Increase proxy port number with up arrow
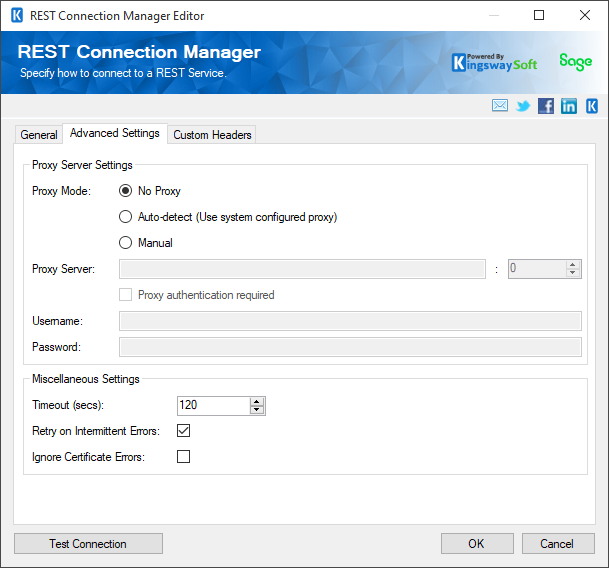The height and width of the screenshot is (568, 609). pos(572,265)
